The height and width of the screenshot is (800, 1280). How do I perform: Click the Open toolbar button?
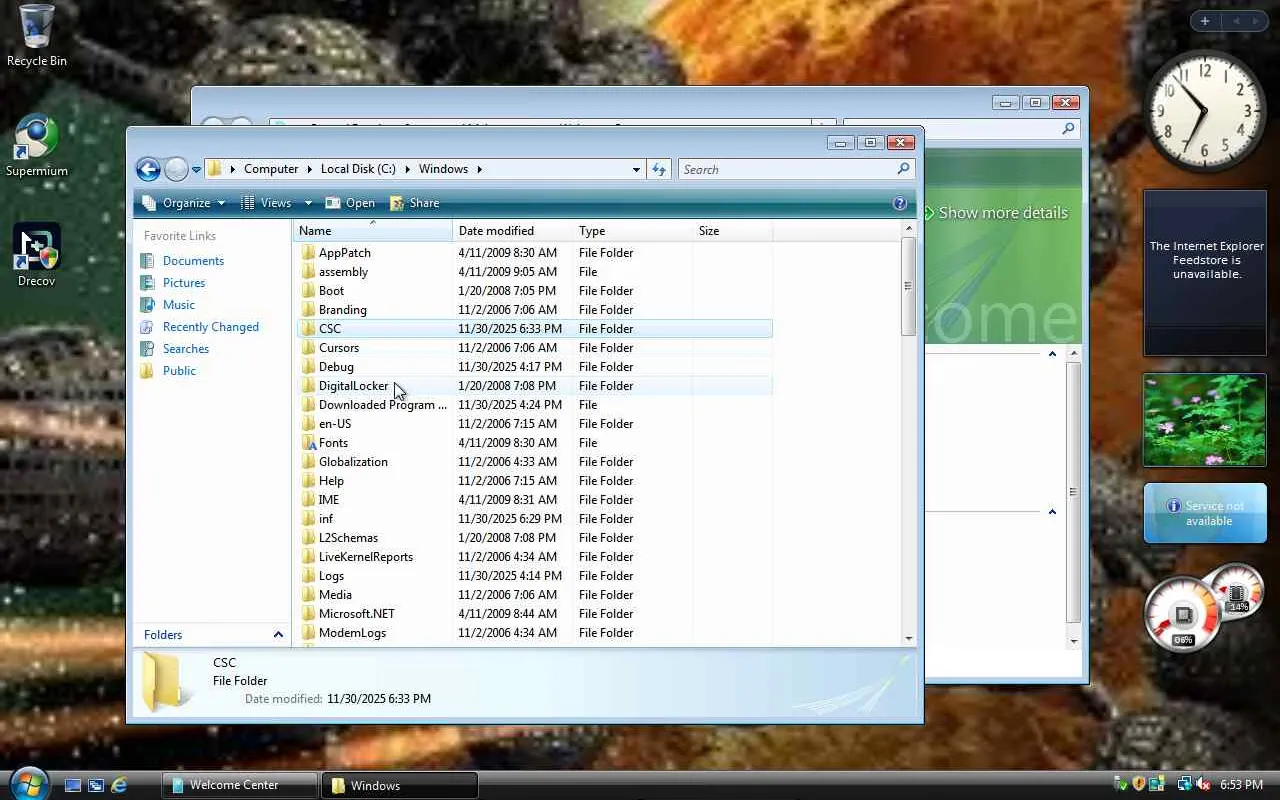[350, 203]
